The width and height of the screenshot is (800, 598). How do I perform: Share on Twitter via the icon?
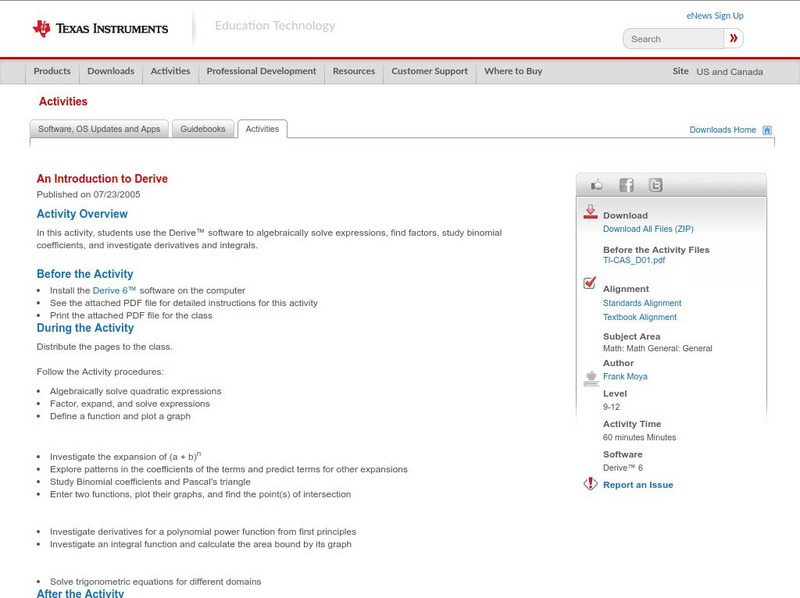coord(656,185)
